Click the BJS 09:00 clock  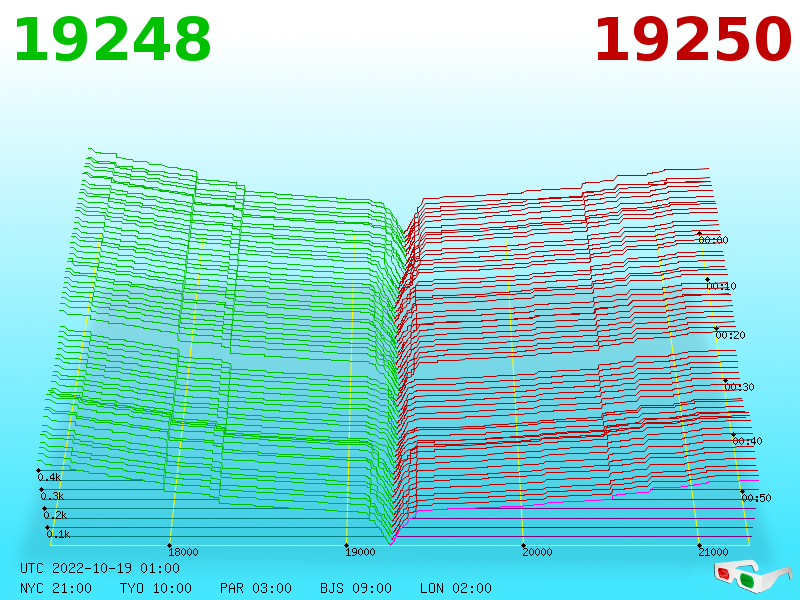(x=356, y=588)
